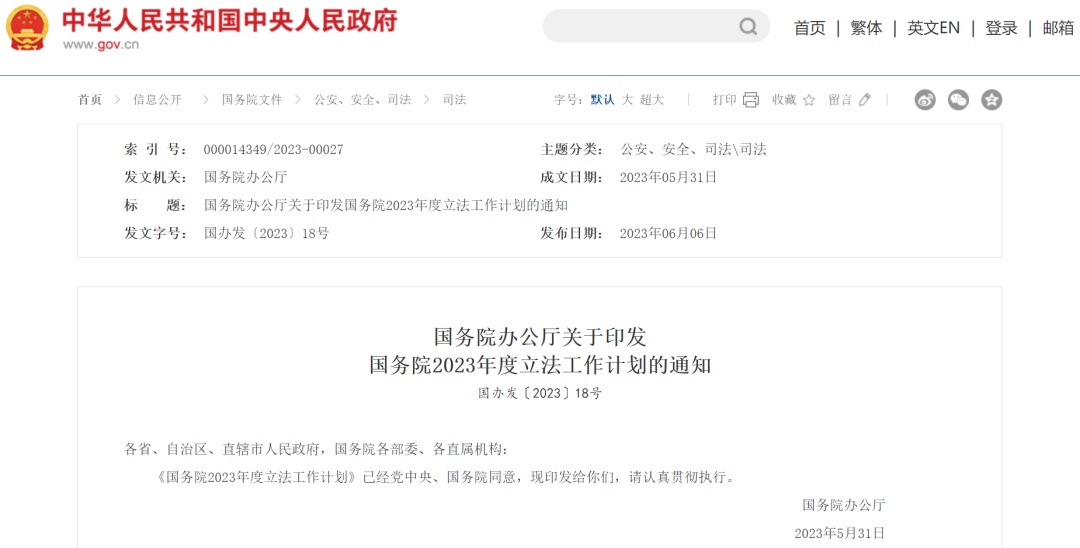Image resolution: width=1080 pixels, height=548 pixels.
Task: Click the favorite star outline icon
Action: click(x=809, y=100)
